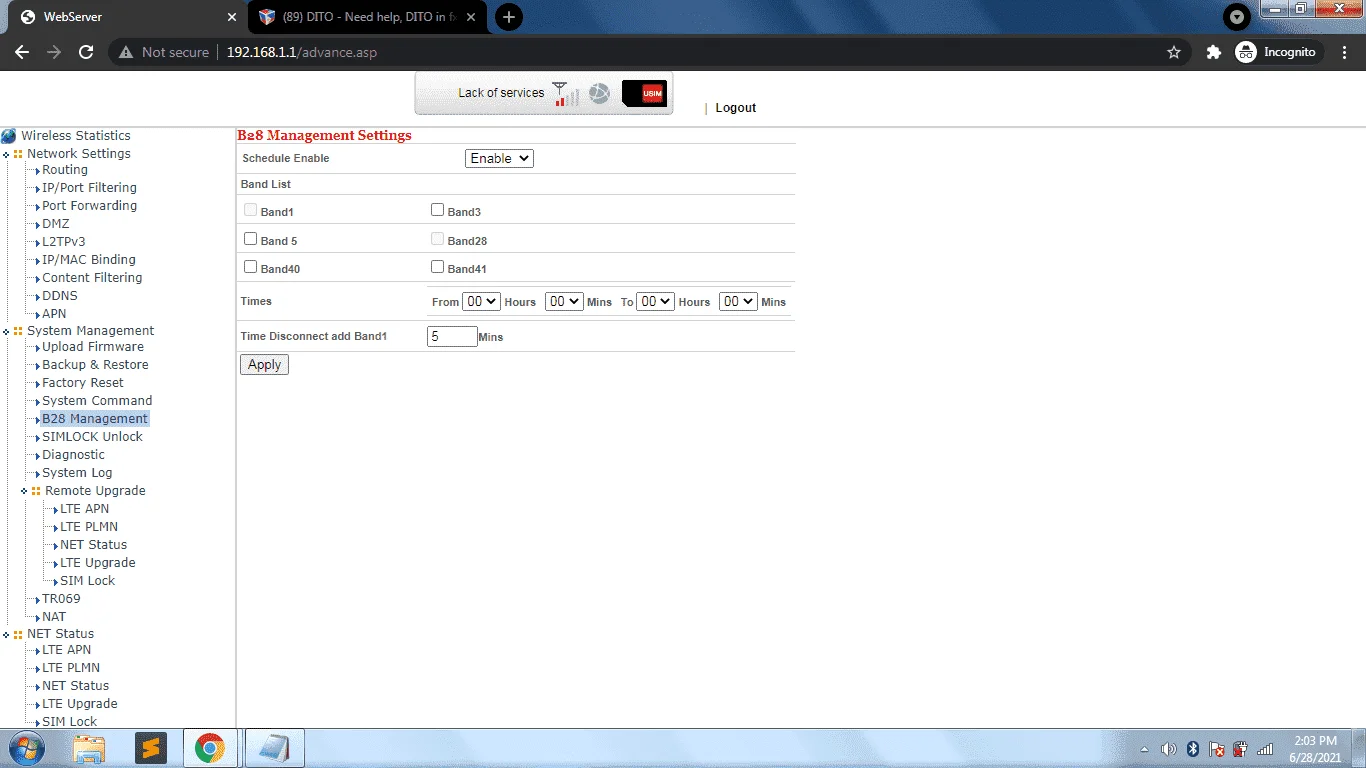Viewport: 1366px width, 768px height.
Task: Click the Incognito profile badge
Action: point(1280,52)
